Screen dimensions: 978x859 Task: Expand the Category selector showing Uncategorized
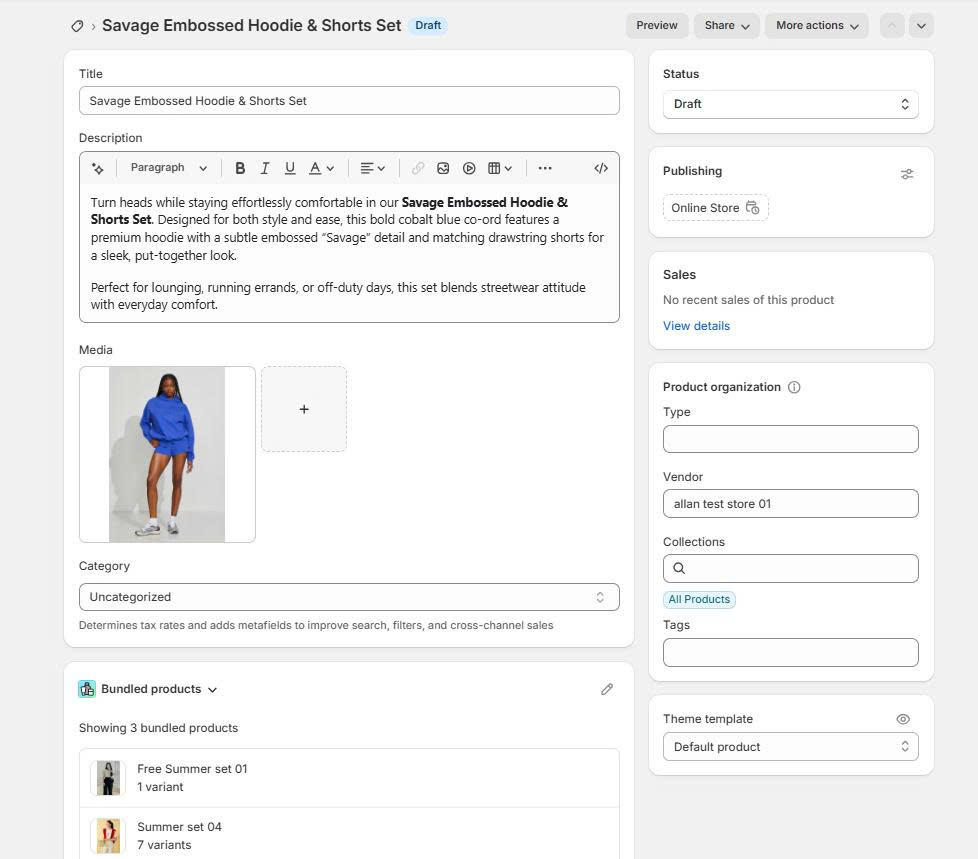349,597
